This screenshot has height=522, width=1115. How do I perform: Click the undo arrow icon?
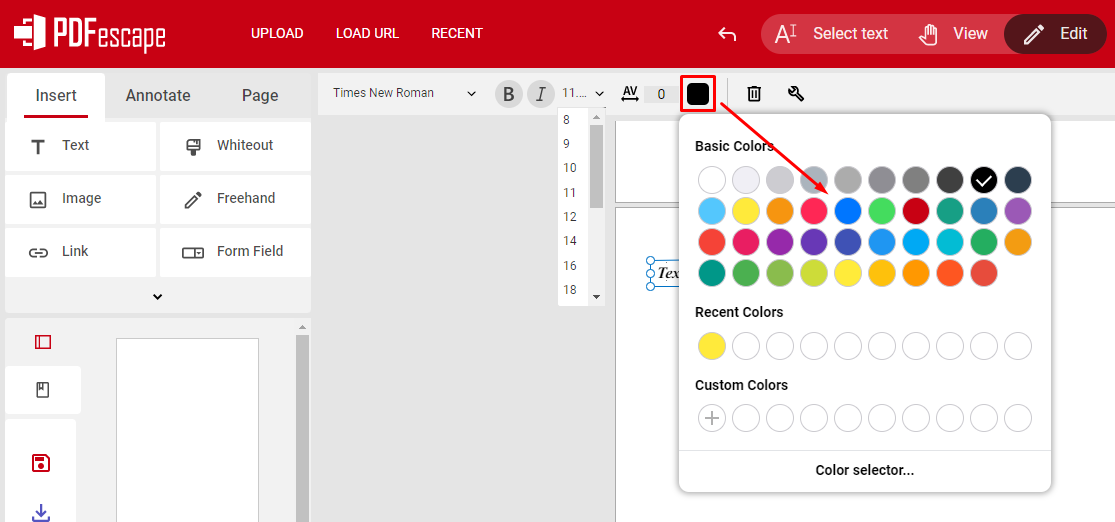pyautogui.click(x=727, y=33)
